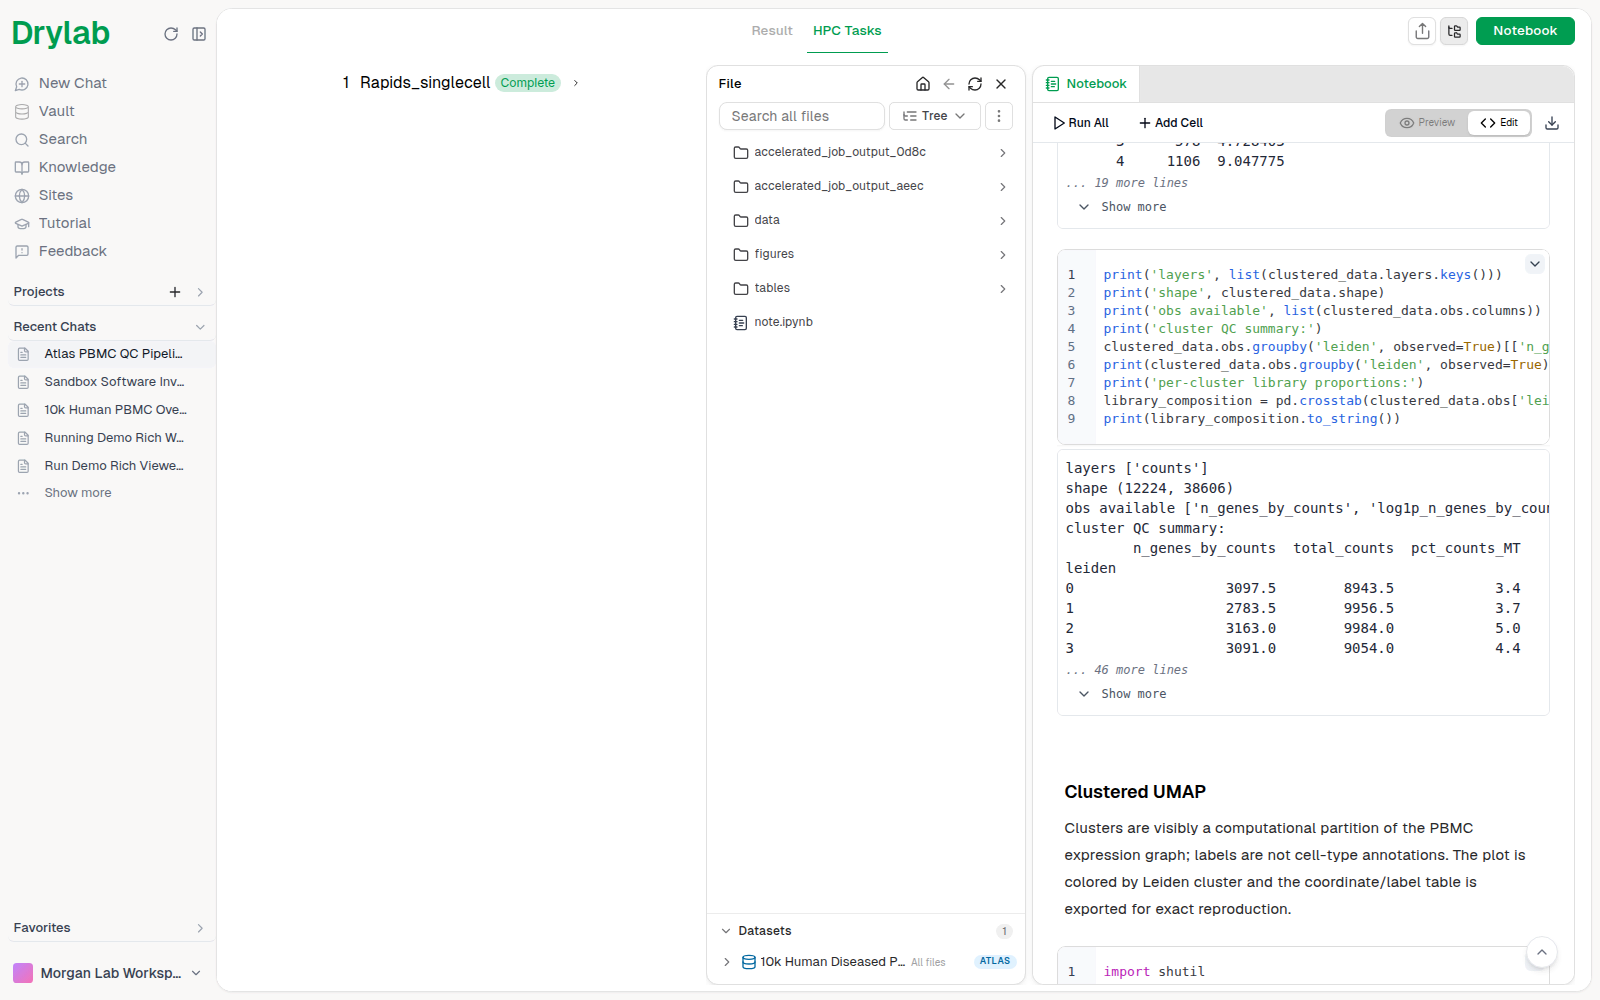Toggle the file tree panel icon
The width and height of the screenshot is (1600, 1000).
tap(1454, 31)
